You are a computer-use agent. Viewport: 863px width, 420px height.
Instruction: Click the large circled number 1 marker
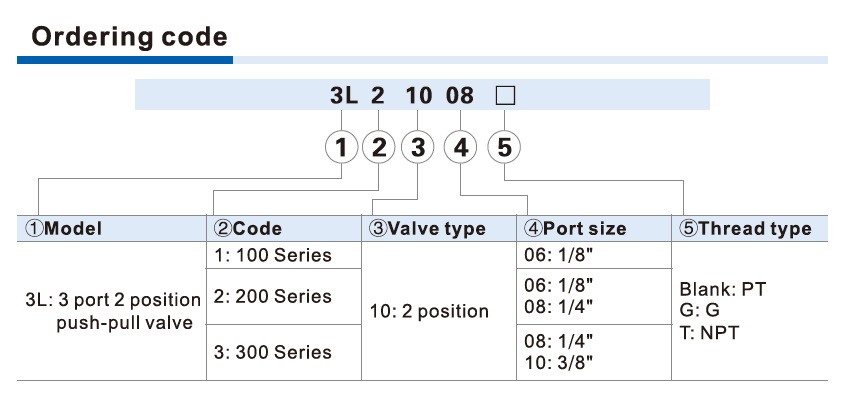(342, 148)
